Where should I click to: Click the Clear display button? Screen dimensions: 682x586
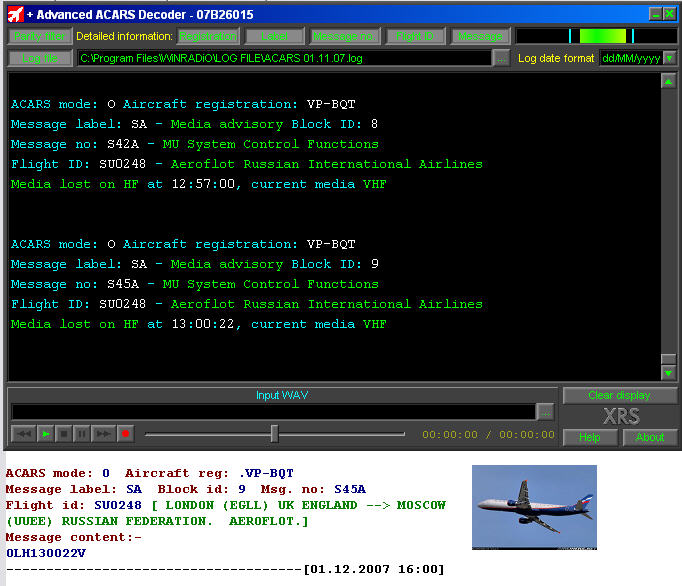(619, 395)
